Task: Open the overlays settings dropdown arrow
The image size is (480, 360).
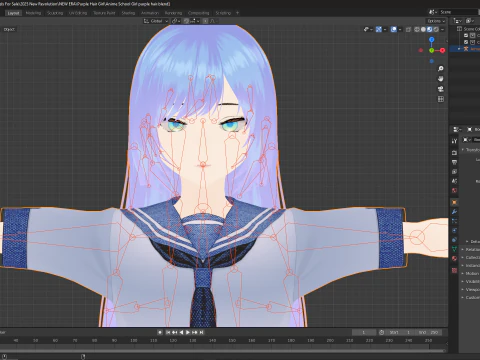Action: click(400, 29)
